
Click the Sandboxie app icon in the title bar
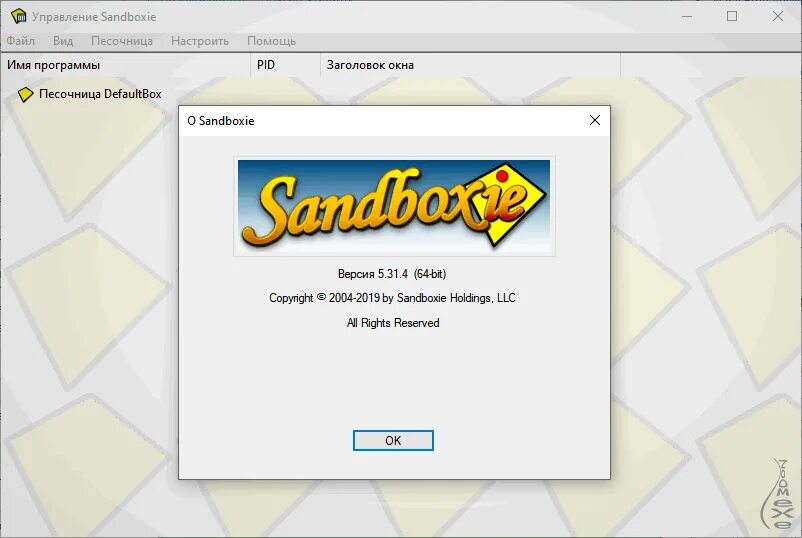pos(18,16)
